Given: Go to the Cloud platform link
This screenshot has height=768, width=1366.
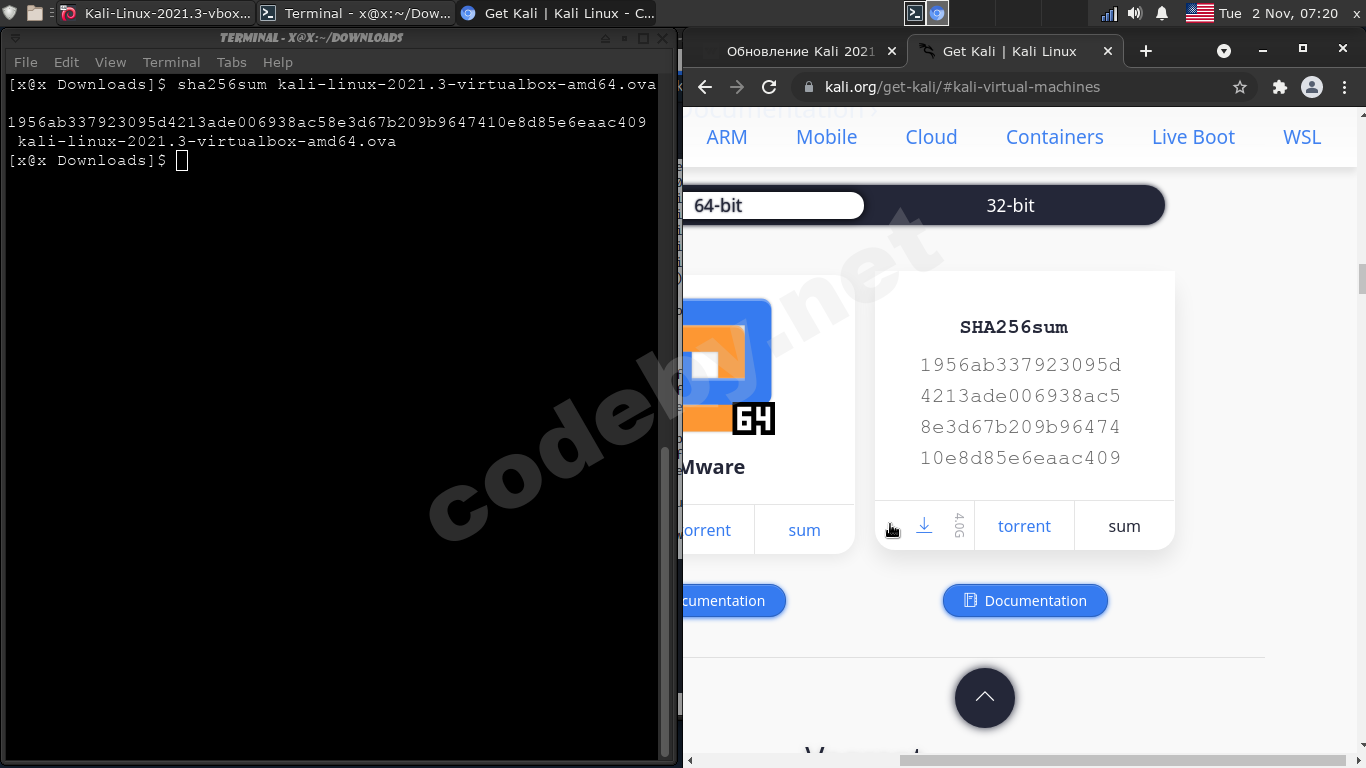Looking at the screenshot, I should (x=932, y=137).
